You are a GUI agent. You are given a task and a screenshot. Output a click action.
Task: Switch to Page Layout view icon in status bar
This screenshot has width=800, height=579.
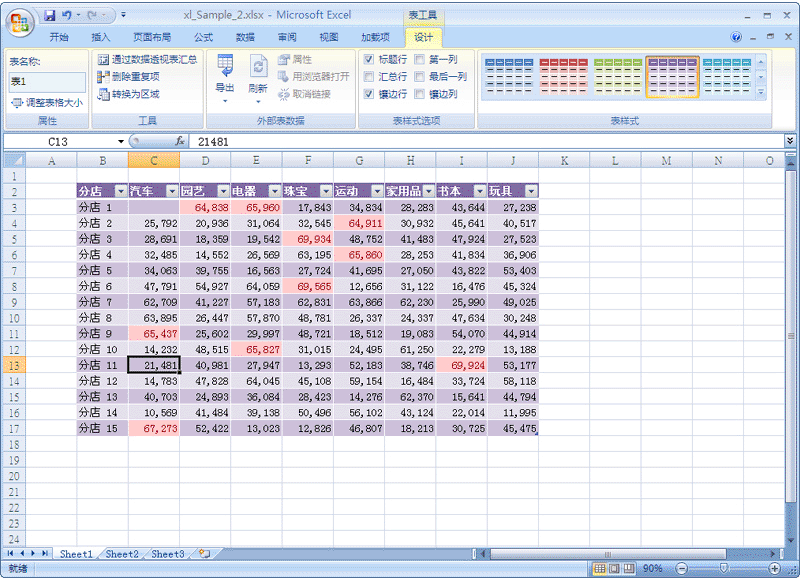click(x=614, y=568)
